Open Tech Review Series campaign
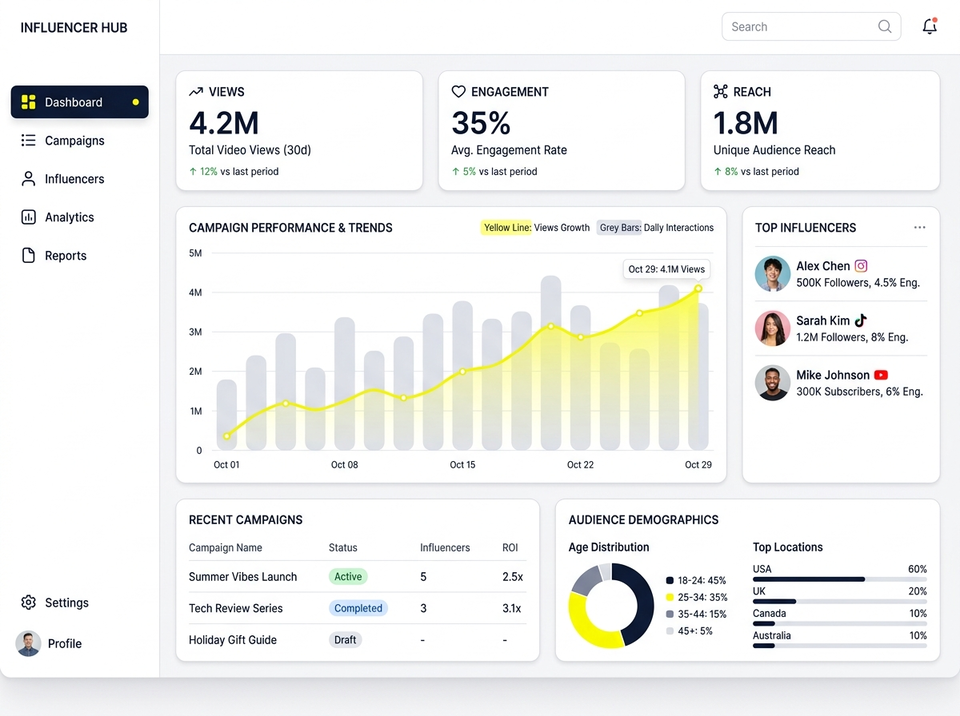960x716 pixels. coord(236,608)
